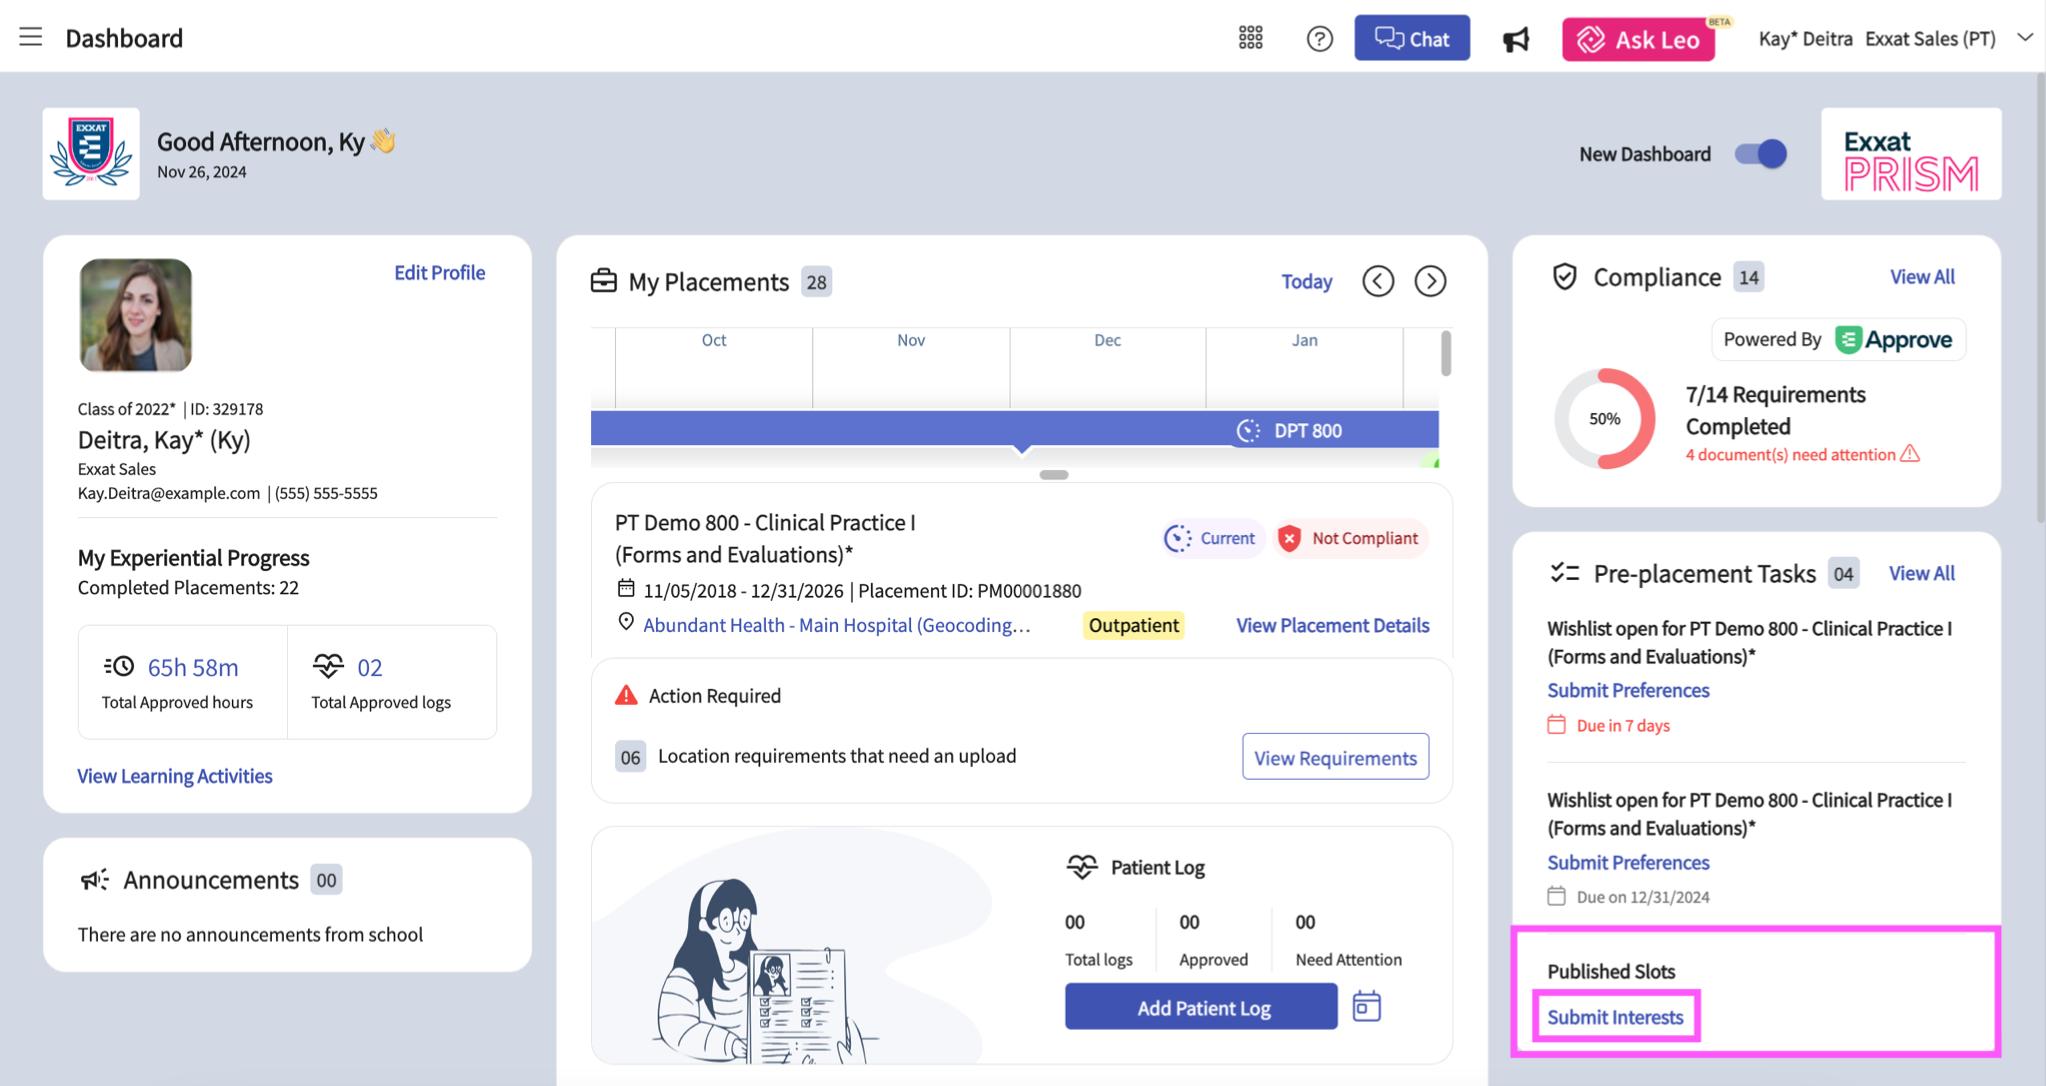Click the student profile photo
Image resolution: width=2046 pixels, height=1086 pixels.
pos(136,315)
